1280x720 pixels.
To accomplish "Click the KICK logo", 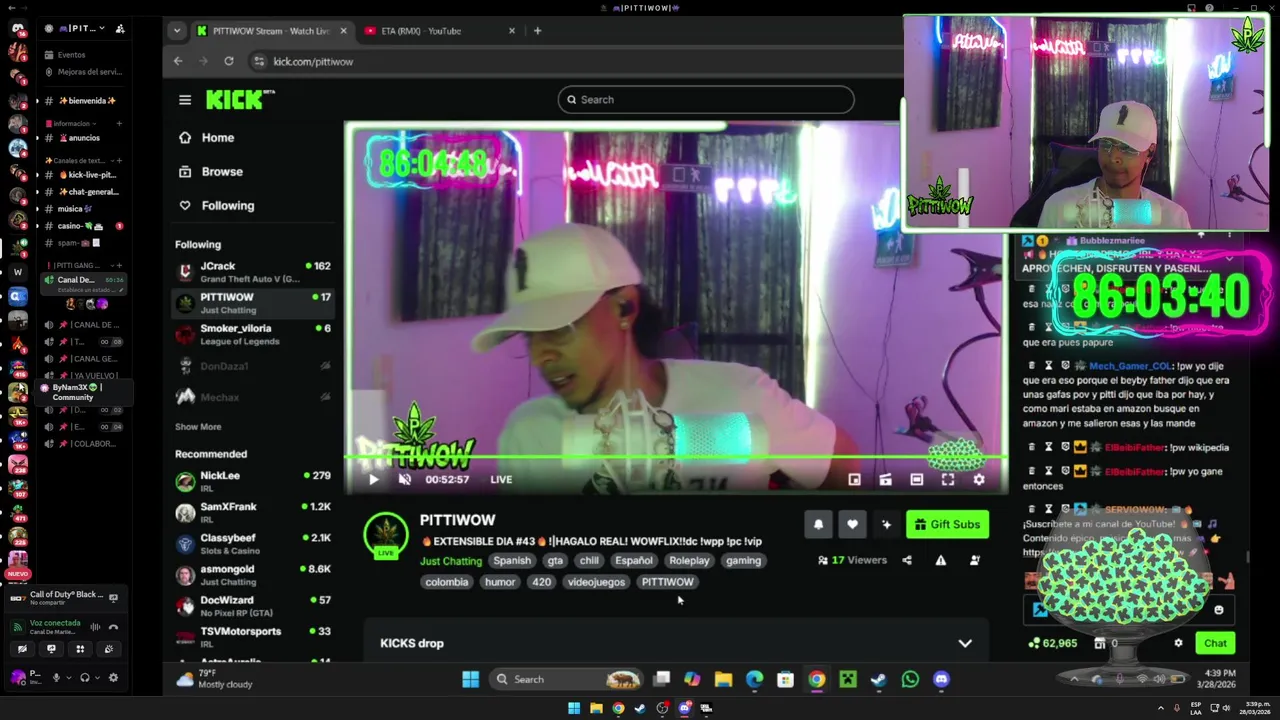I will coord(239,99).
